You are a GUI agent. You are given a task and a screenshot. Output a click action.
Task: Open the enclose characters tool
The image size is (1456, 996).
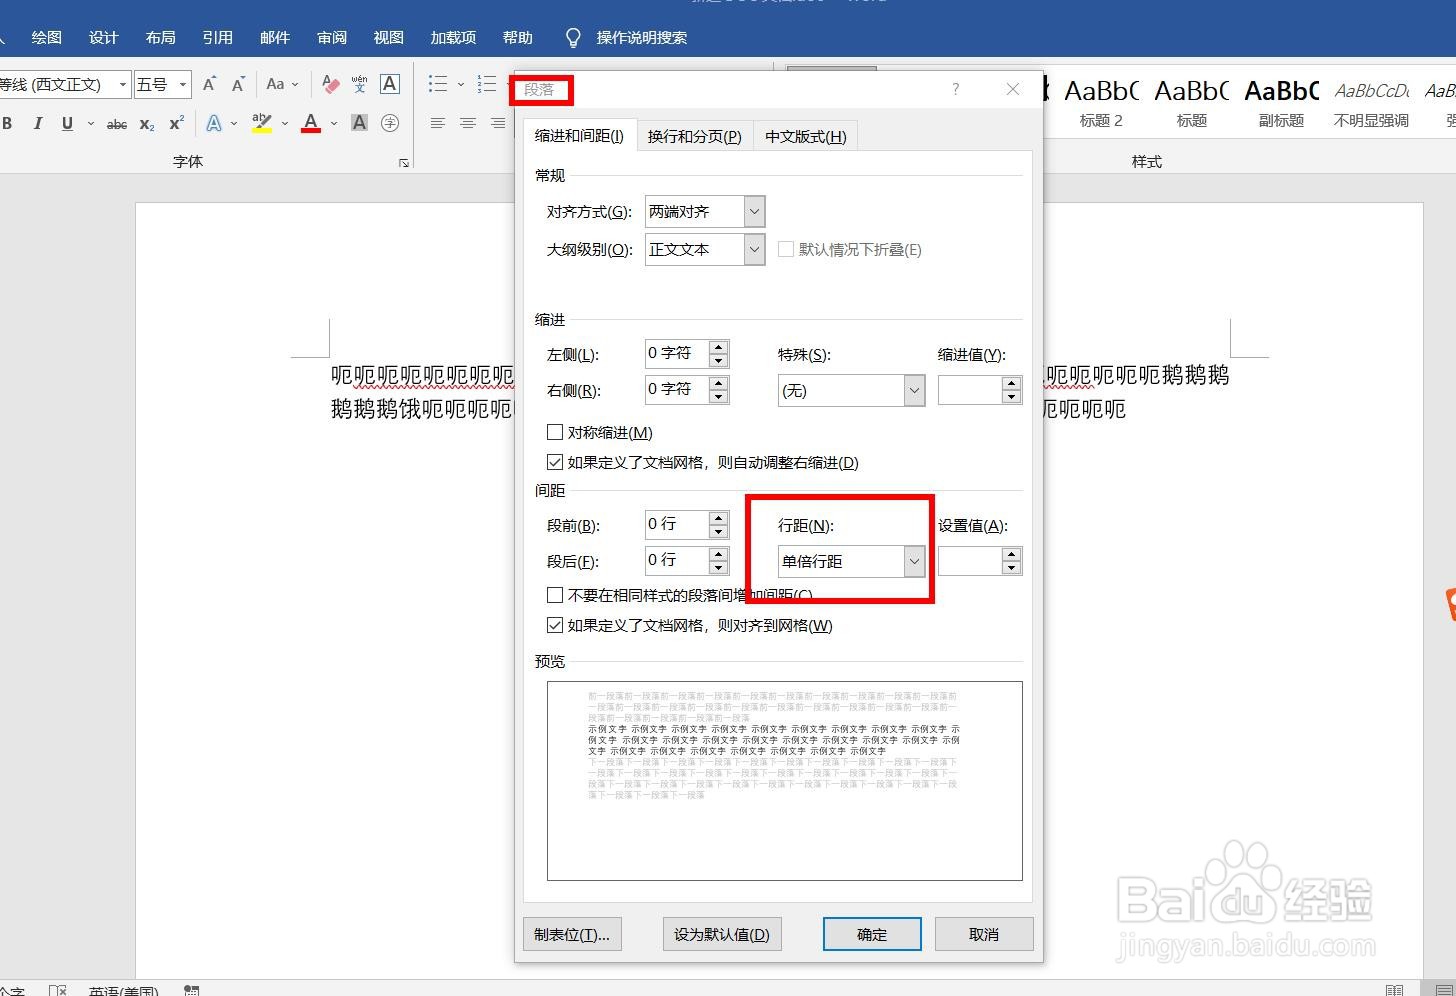click(390, 122)
